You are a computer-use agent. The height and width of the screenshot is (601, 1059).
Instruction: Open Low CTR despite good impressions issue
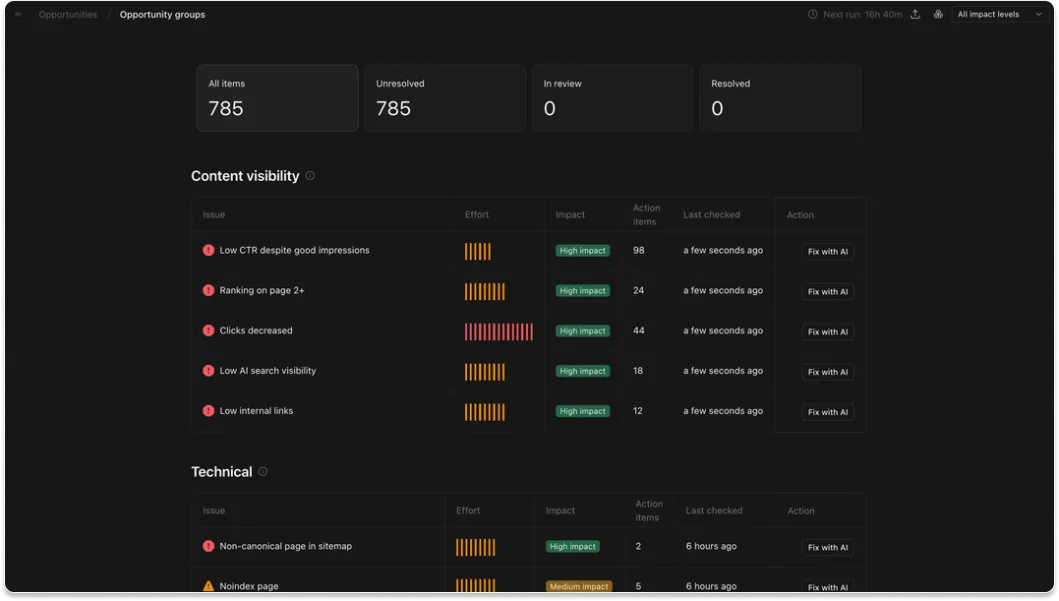(x=294, y=250)
